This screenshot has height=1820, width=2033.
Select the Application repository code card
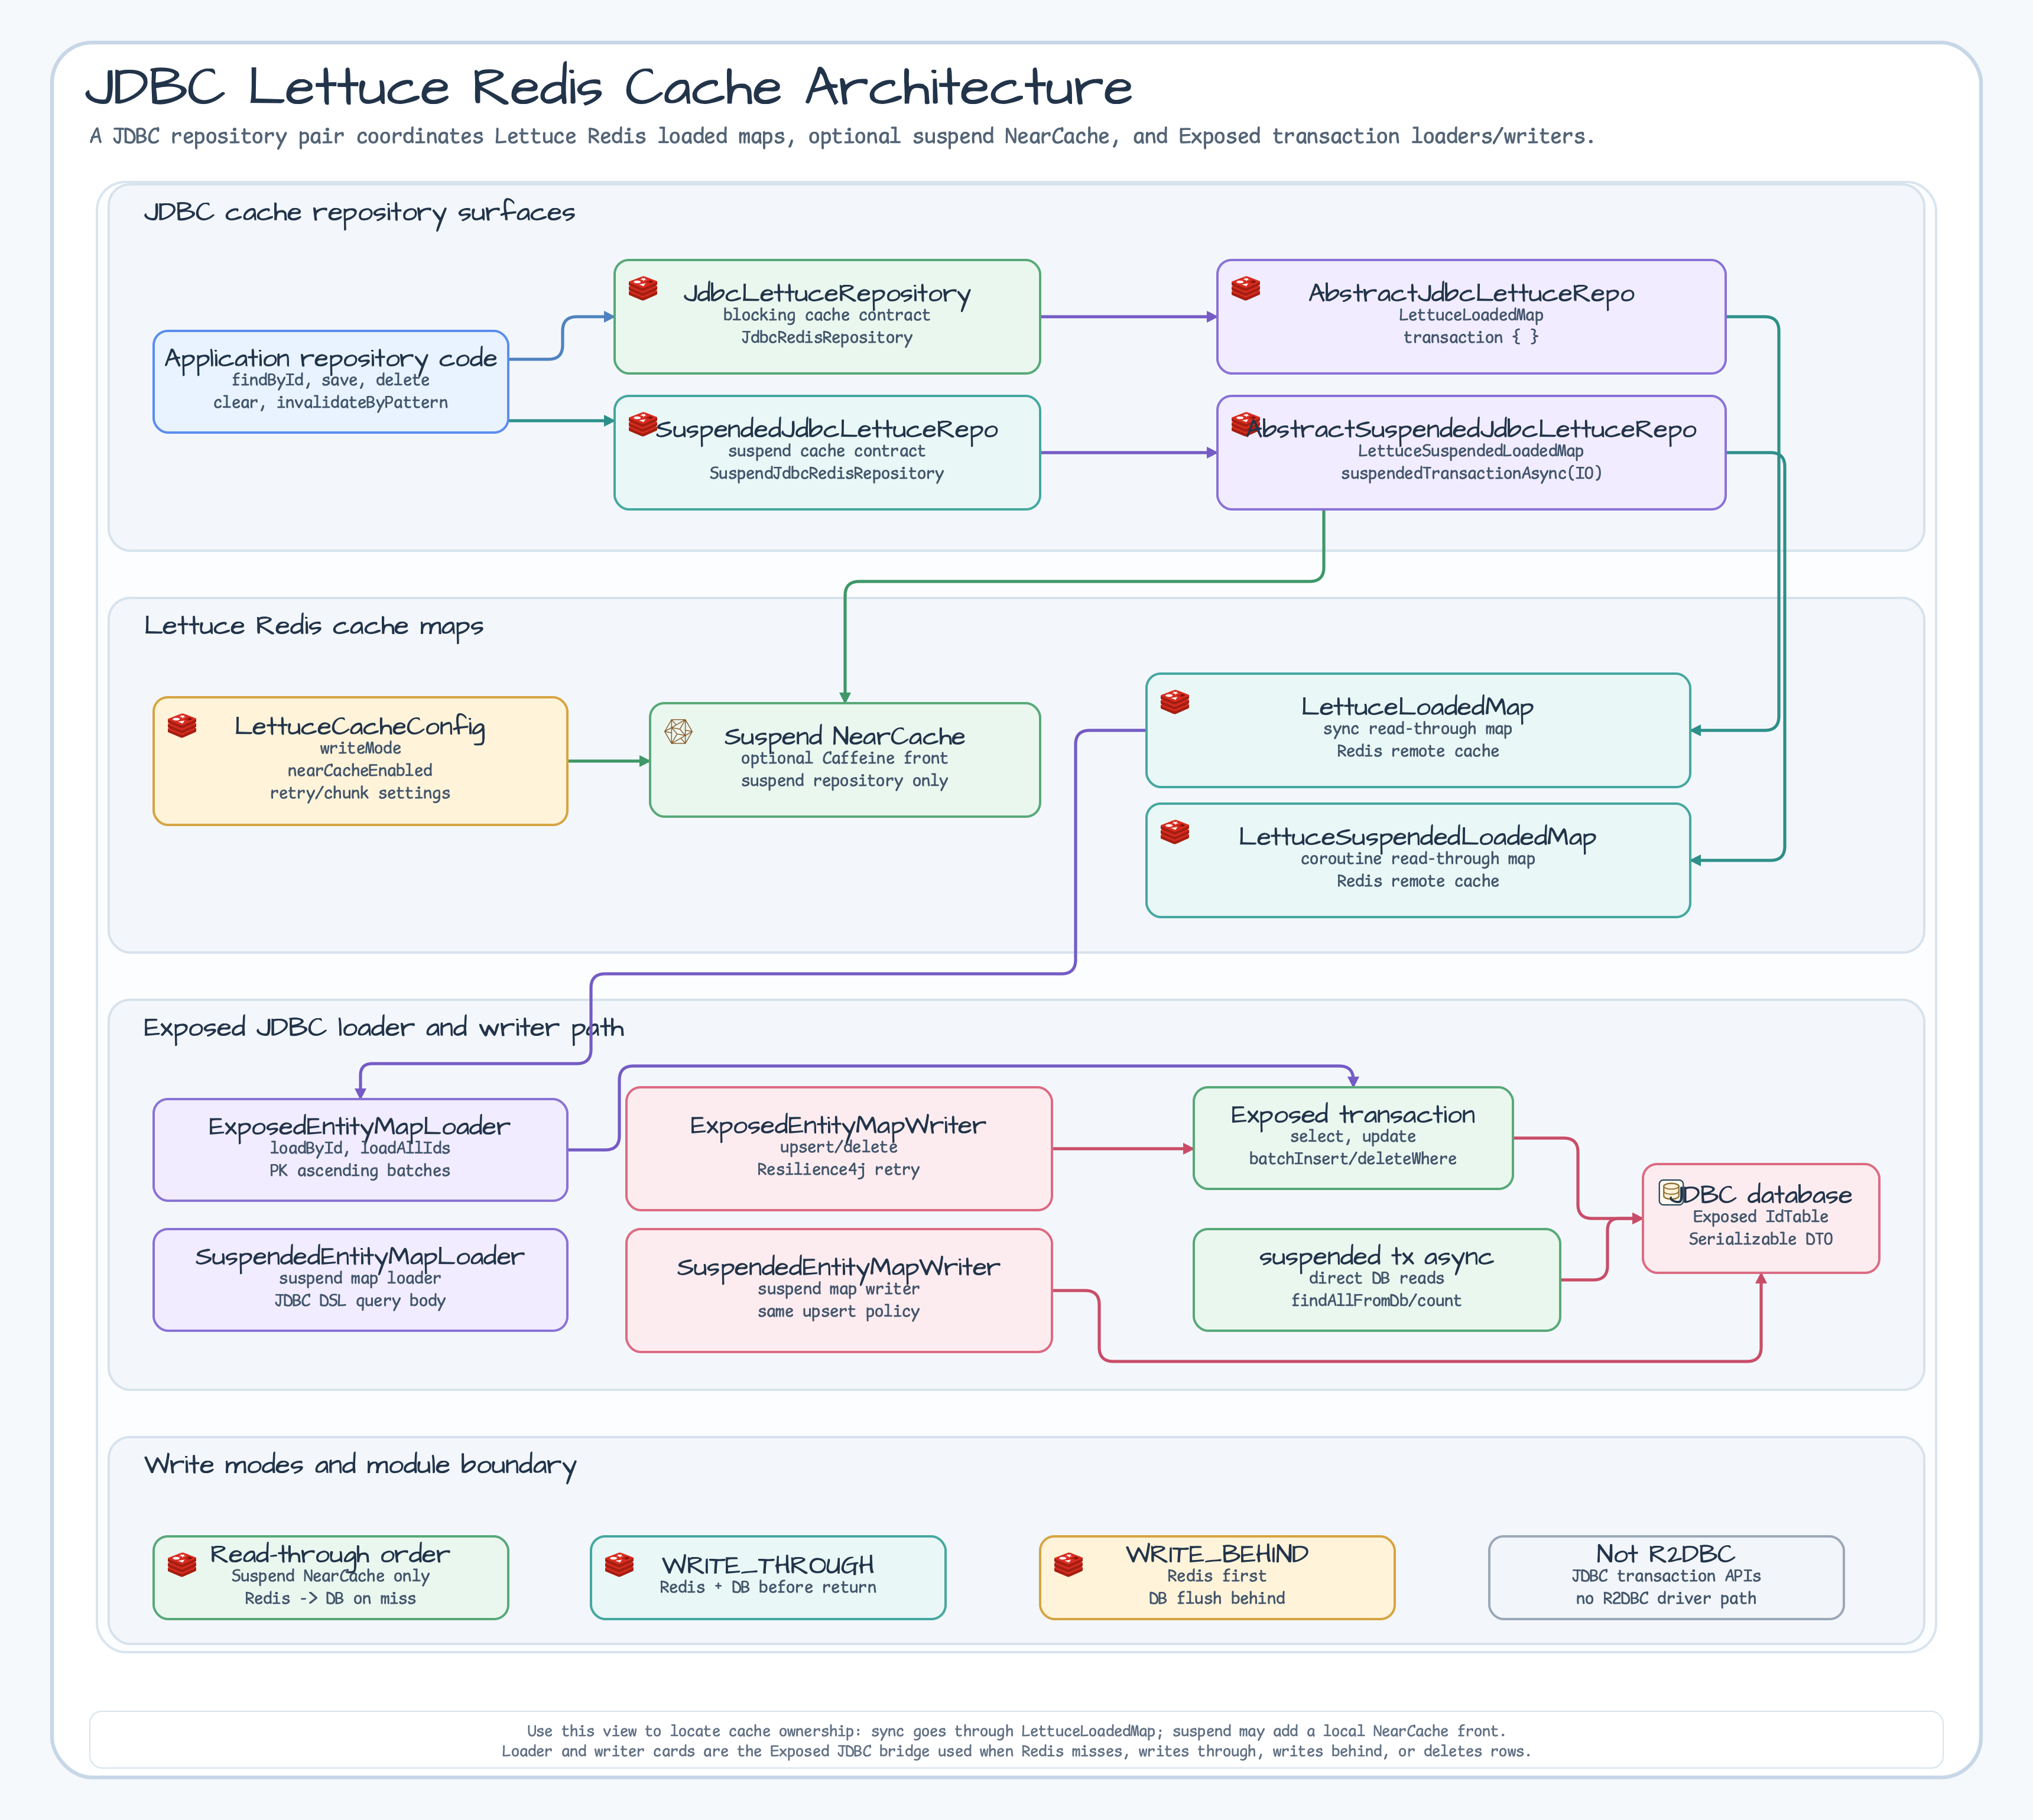(331, 382)
